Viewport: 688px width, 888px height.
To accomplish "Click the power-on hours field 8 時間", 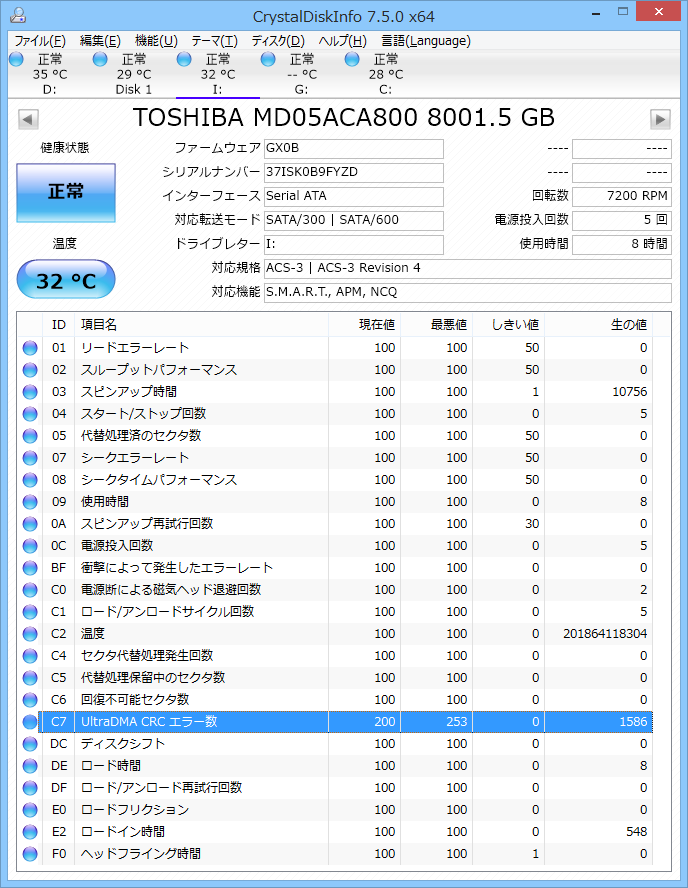I will pyautogui.click(x=622, y=245).
